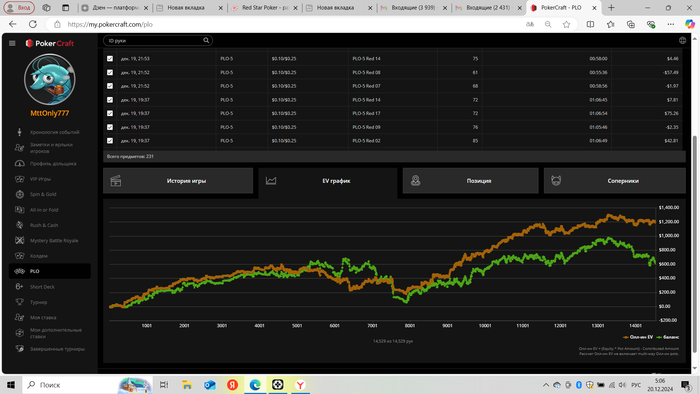
Task: Click the hand ID search magnifier icon
Action: click(206, 41)
